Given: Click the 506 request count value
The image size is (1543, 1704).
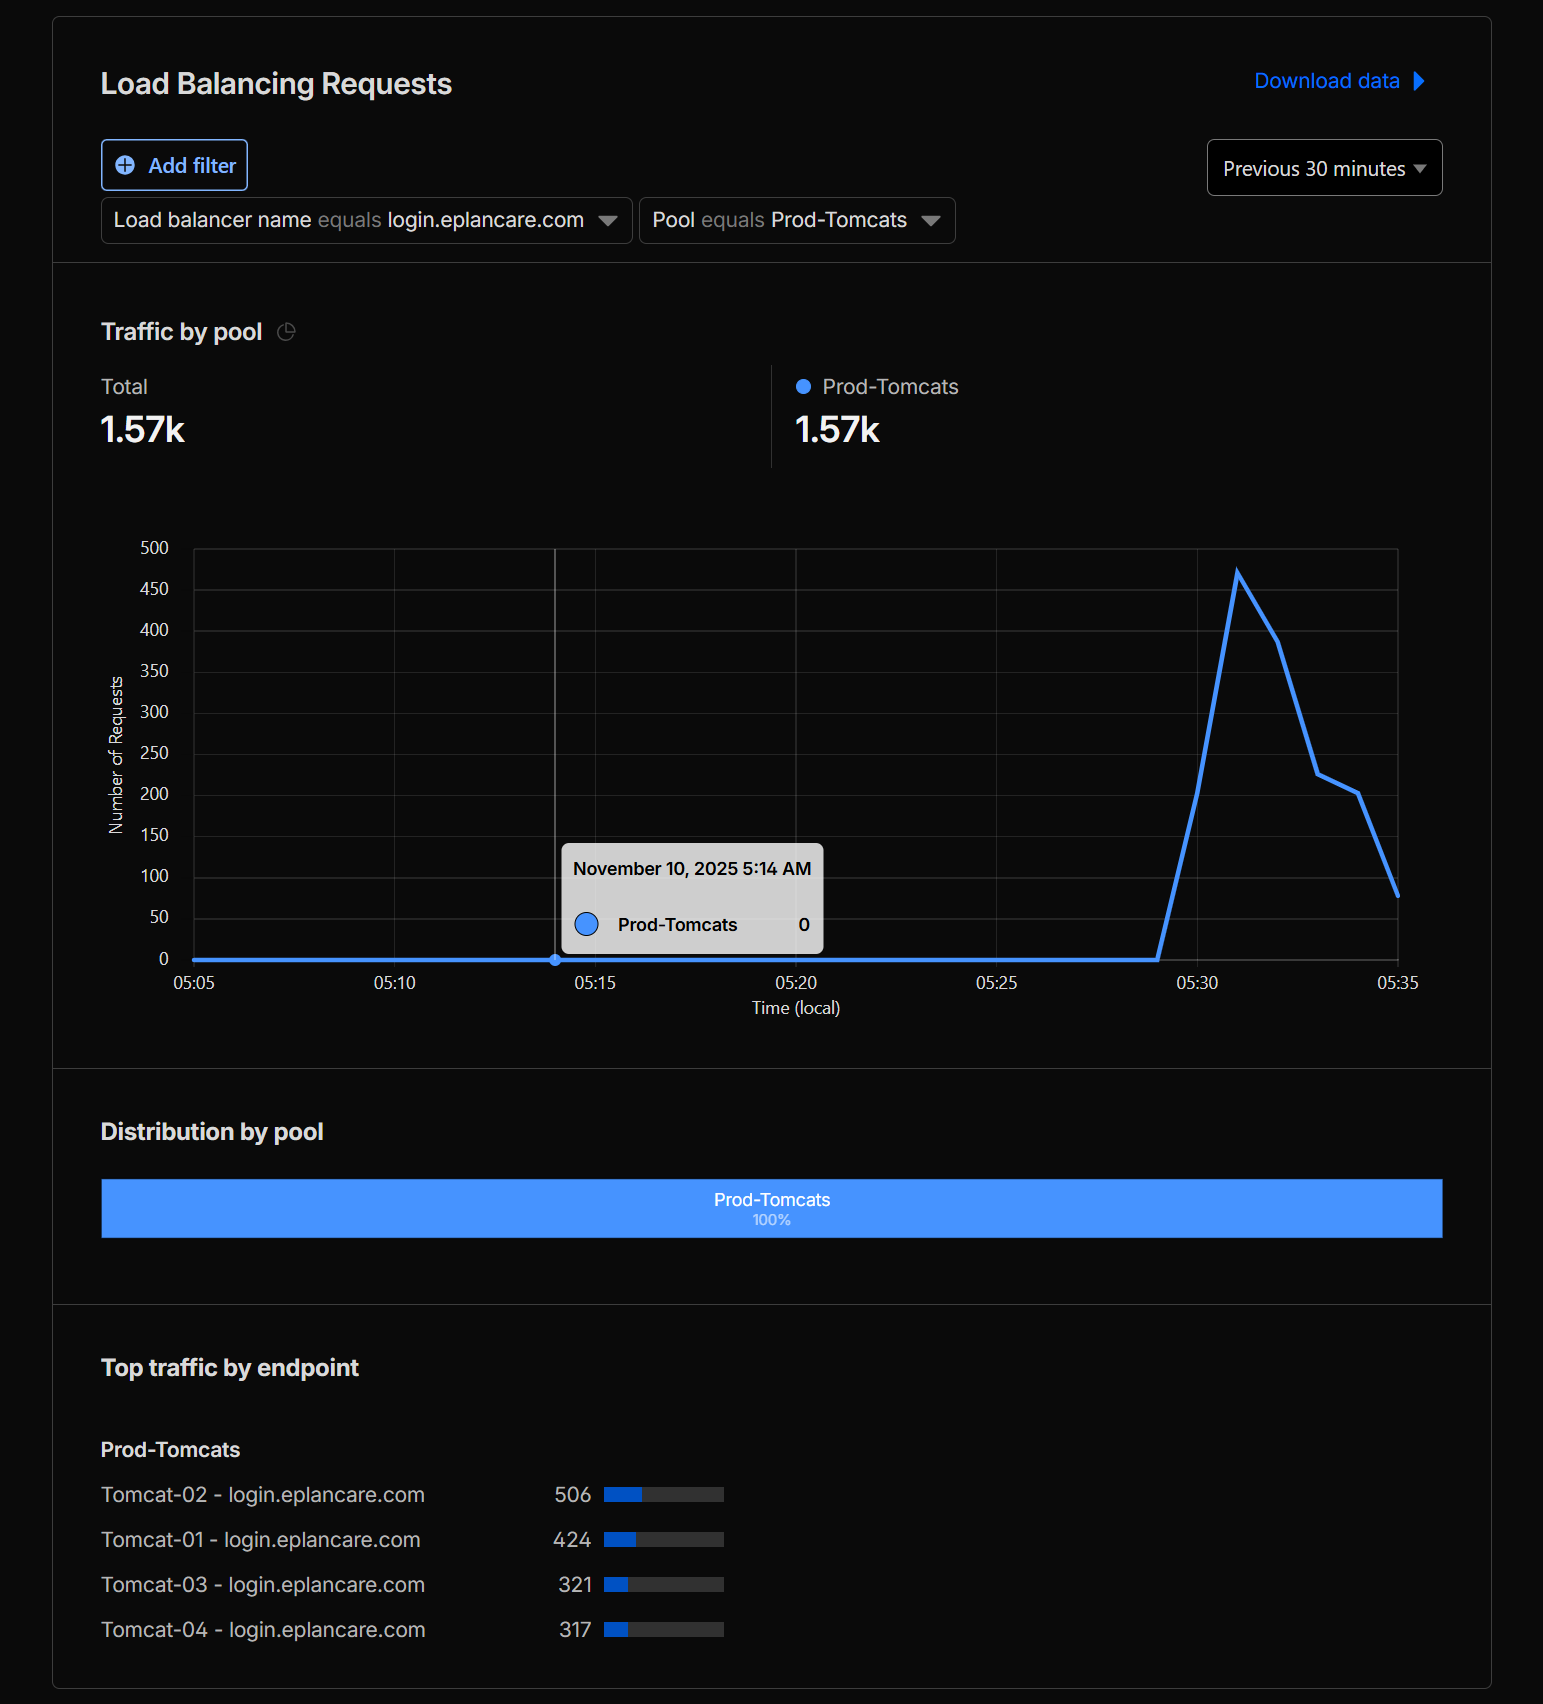Looking at the screenshot, I should coord(573,1494).
